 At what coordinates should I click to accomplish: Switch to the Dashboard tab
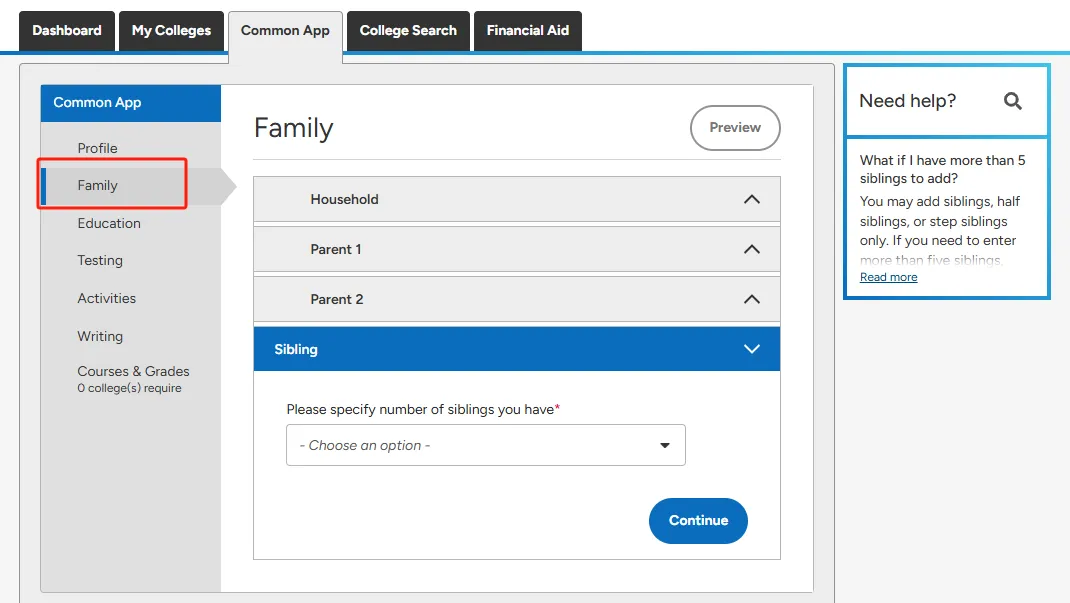(67, 31)
